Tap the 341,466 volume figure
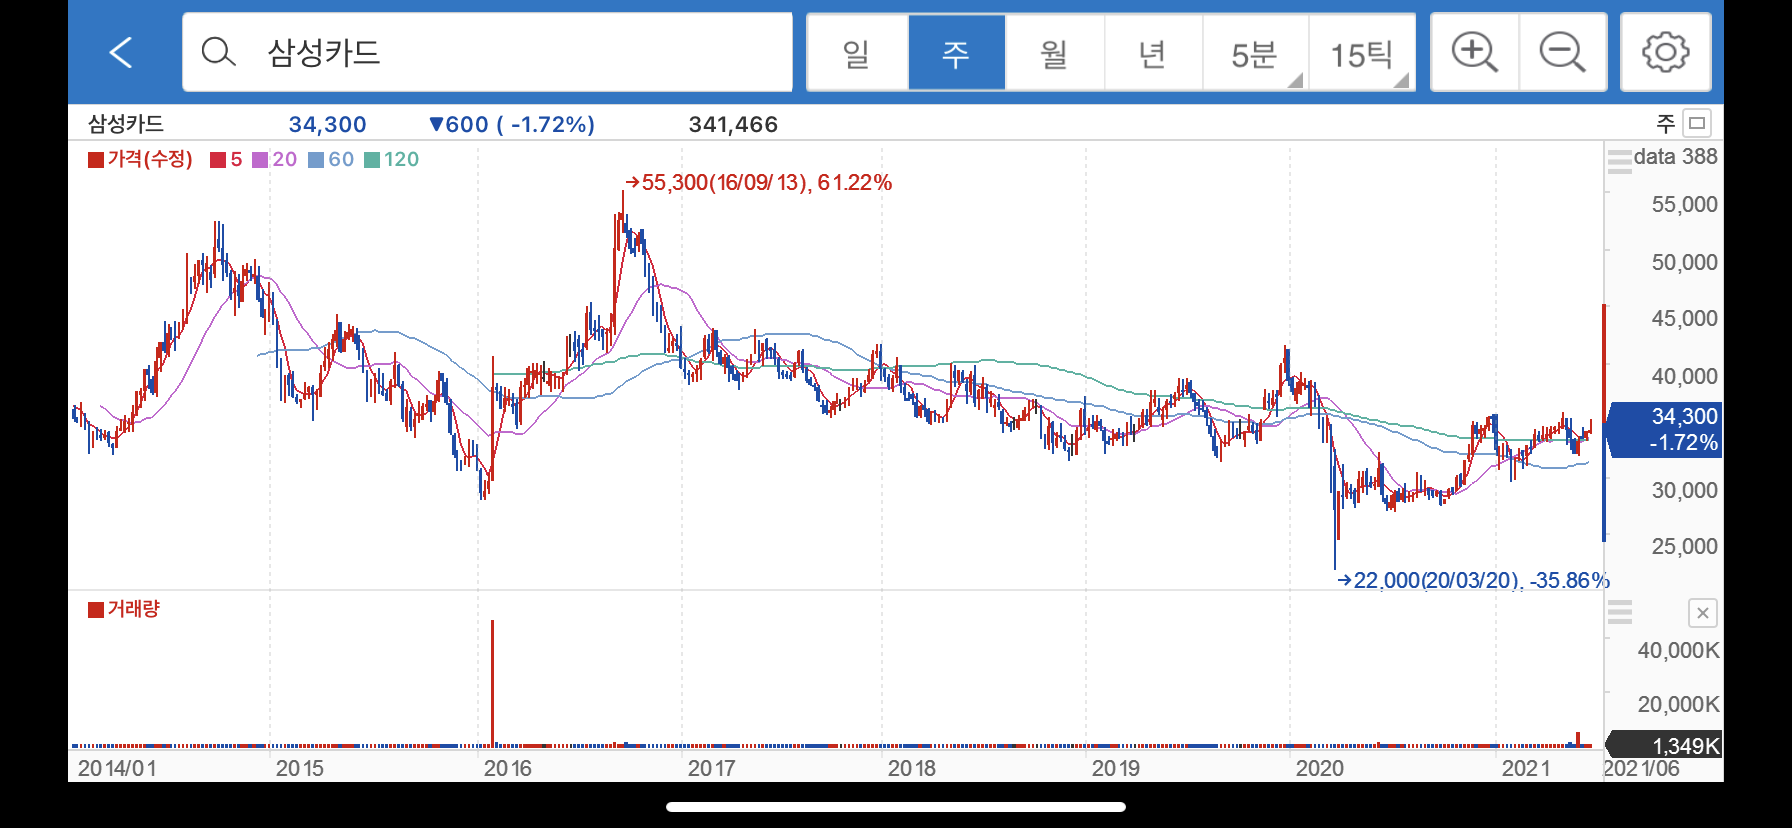The width and height of the screenshot is (1792, 828). click(733, 124)
